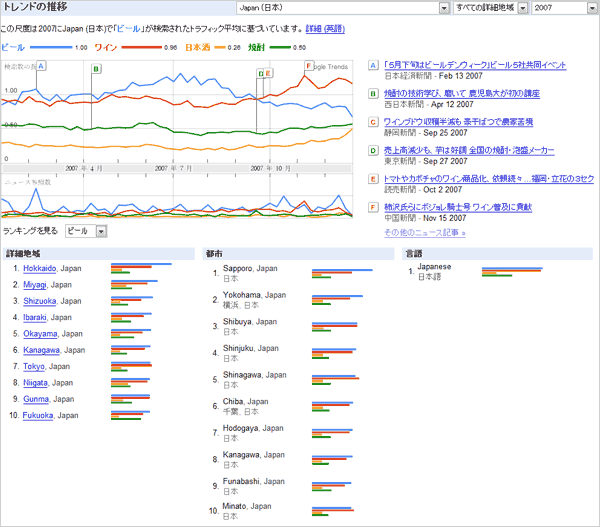
Task: Click the ビール link in the scale description
Action: click(128, 29)
